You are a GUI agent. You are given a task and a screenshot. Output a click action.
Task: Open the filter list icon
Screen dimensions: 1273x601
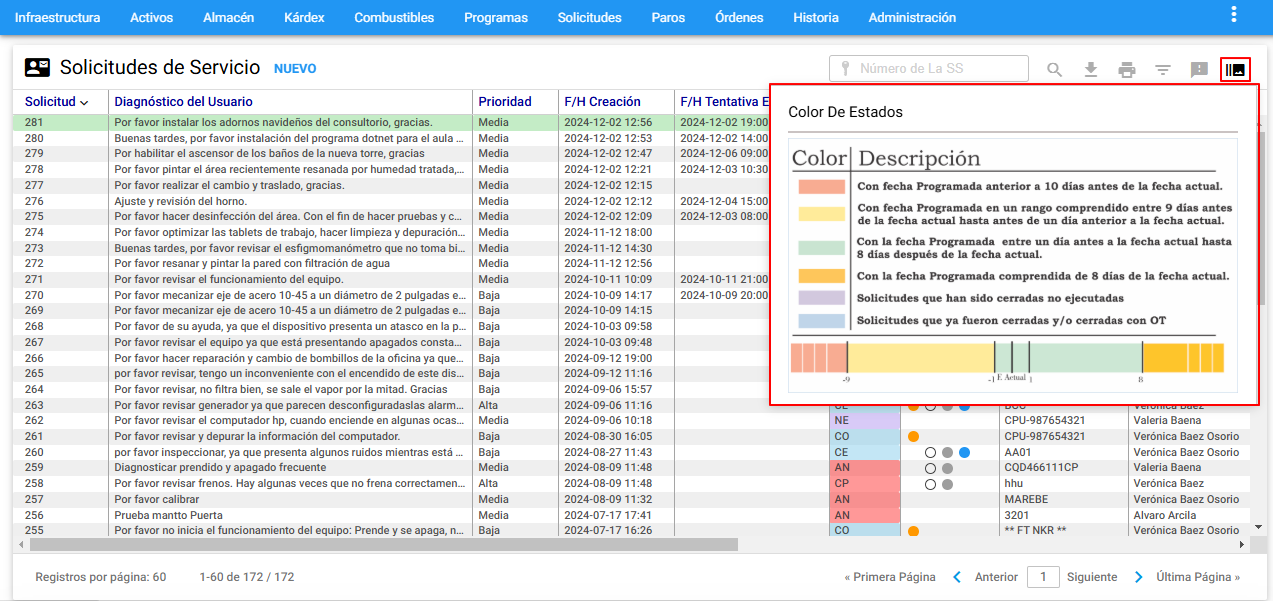(1163, 70)
